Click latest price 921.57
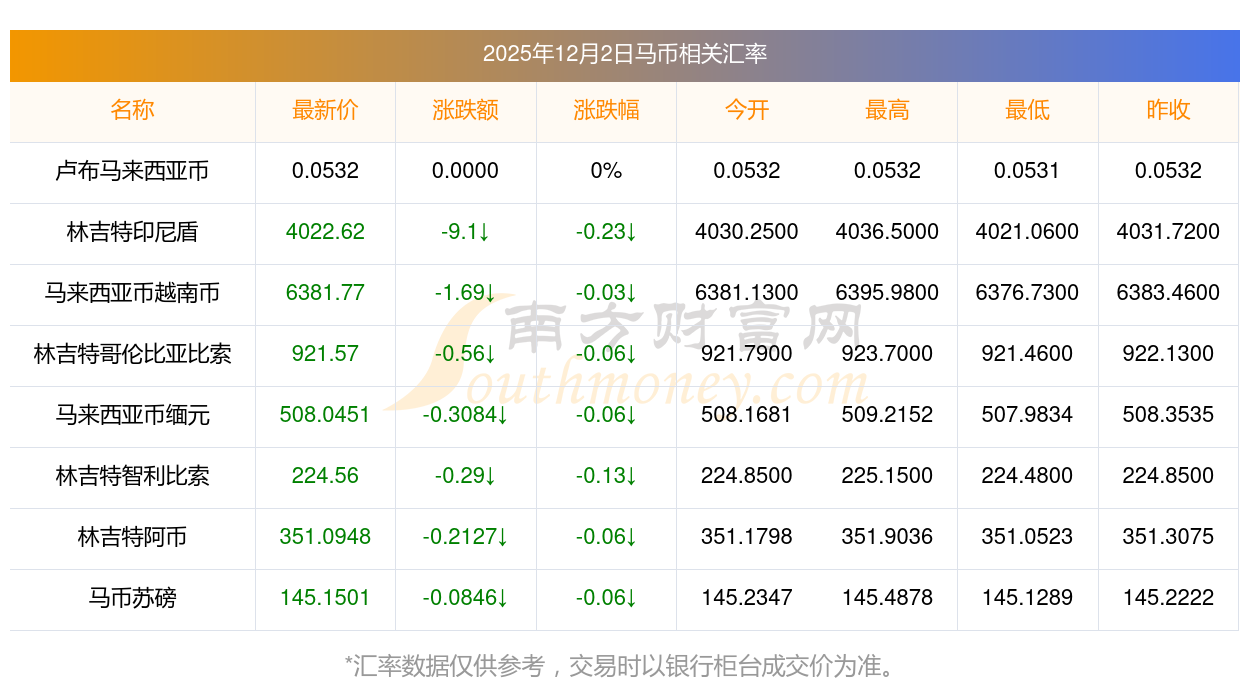The image size is (1250, 697). coord(325,354)
